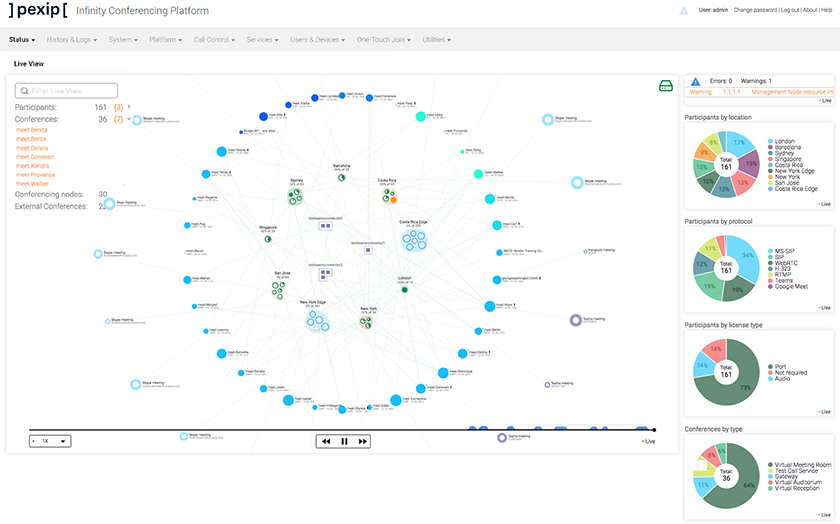Open the playback speed 1X dropdown
840x524 pixels.
click(50, 440)
